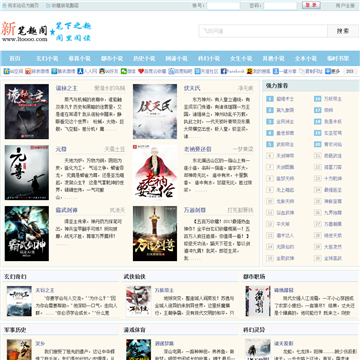The width and height of the screenshot is (360, 360).
Task: Save to 百度云收藏 heart icon
Action: (x=141, y=71)
